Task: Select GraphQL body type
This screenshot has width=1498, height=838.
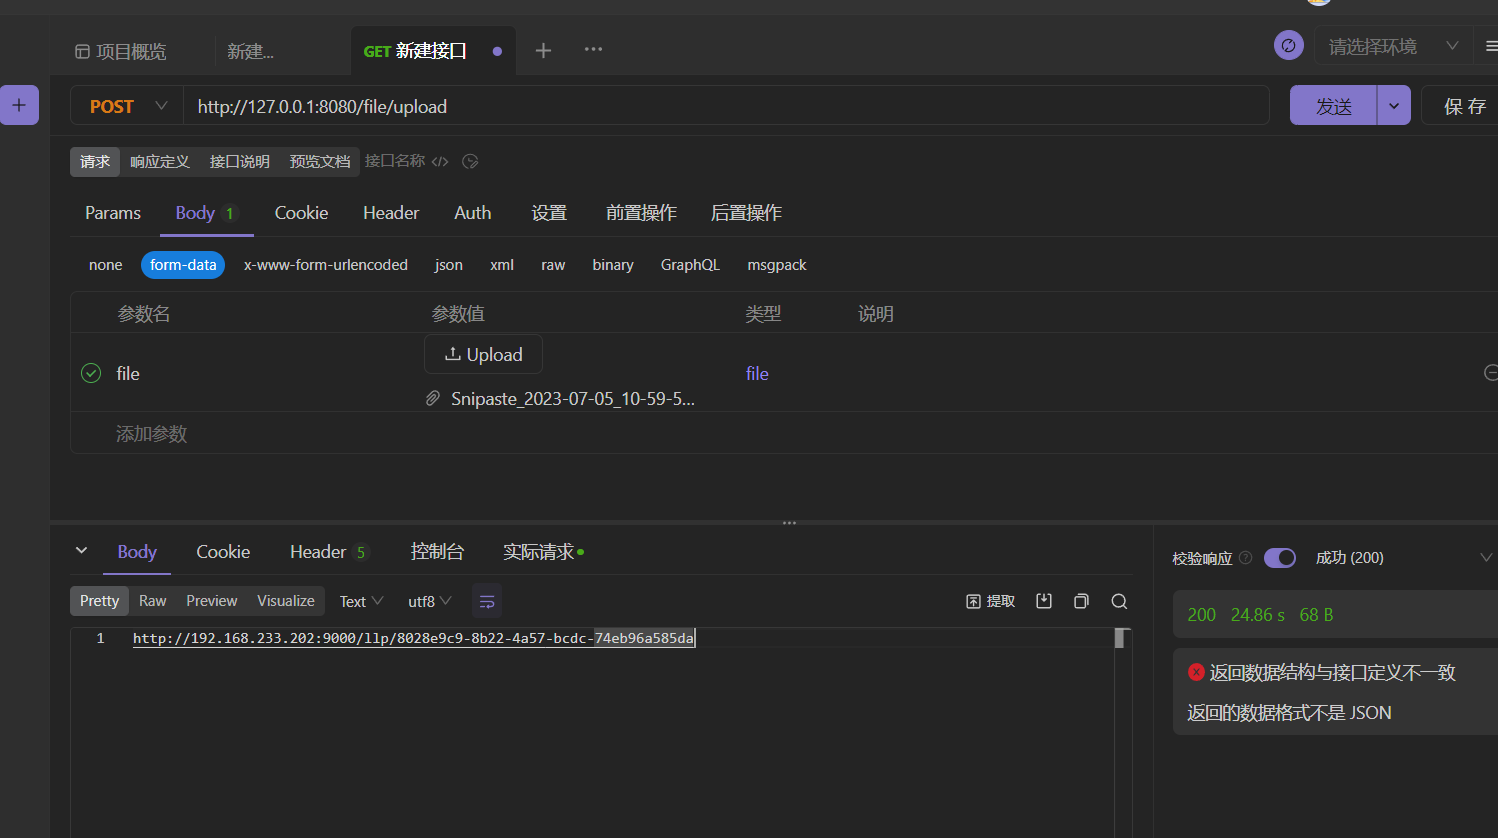Action: (690, 265)
